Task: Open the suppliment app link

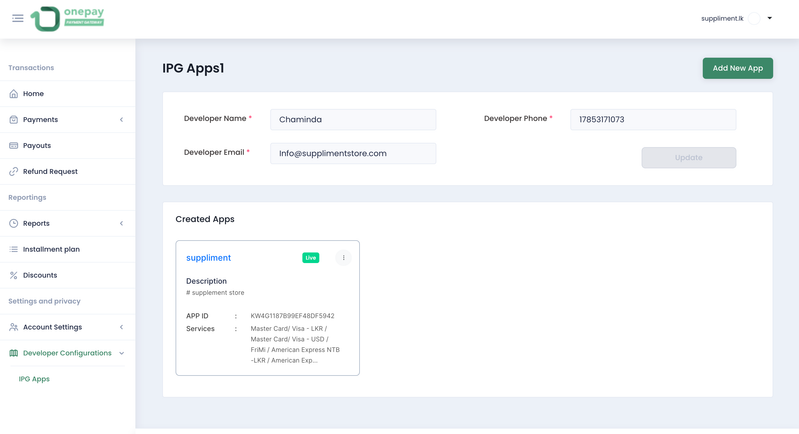Action: 208,258
